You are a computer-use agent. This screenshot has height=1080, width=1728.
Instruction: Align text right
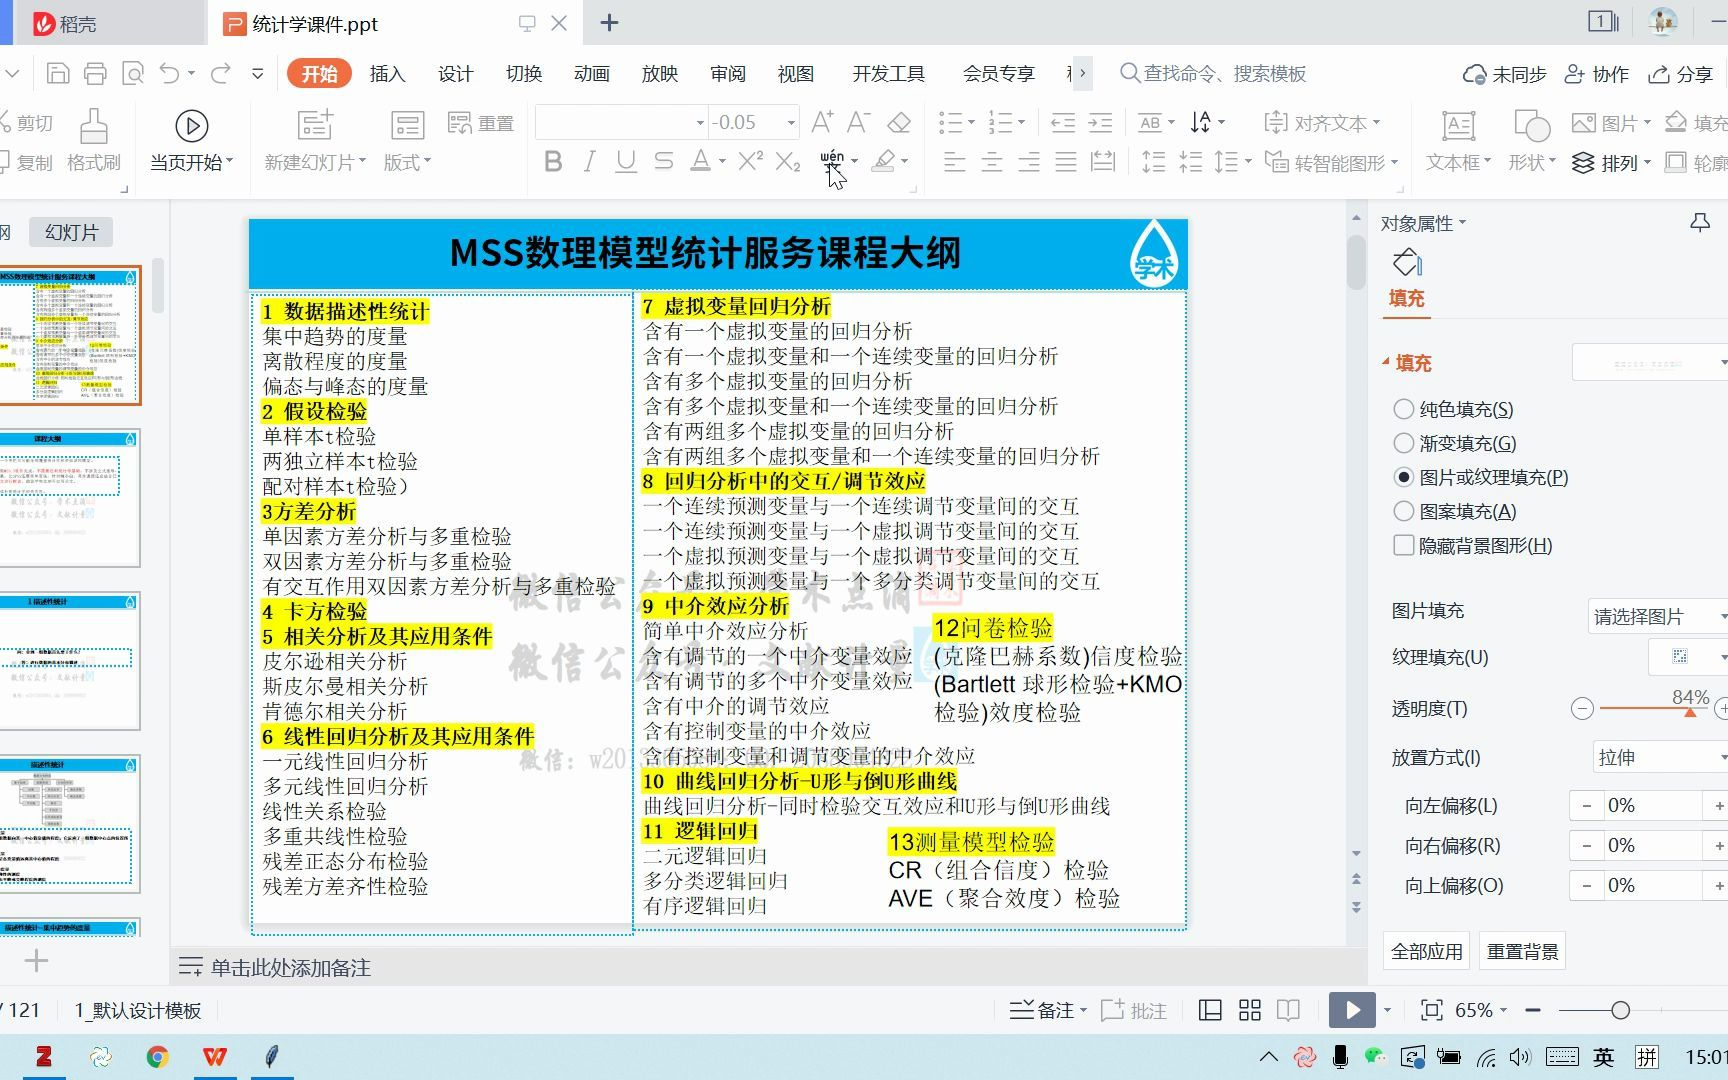coord(1029,161)
